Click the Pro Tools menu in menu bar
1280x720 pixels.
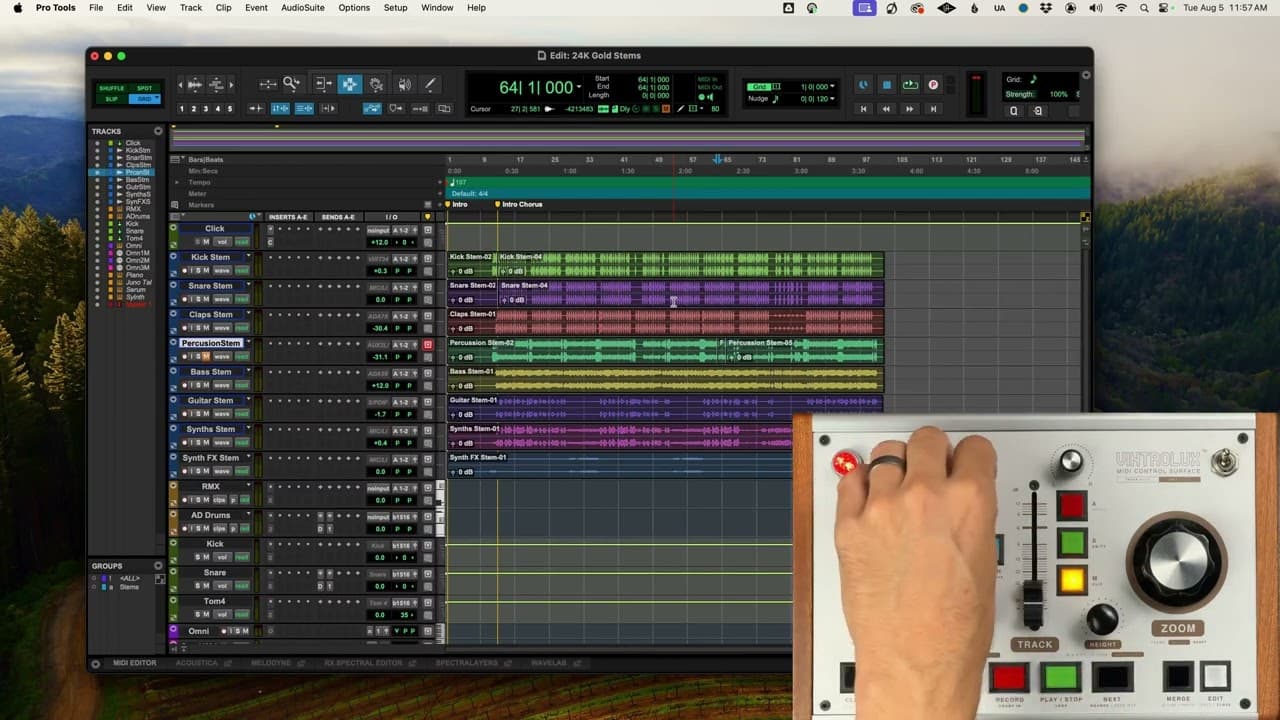(55, 8)
